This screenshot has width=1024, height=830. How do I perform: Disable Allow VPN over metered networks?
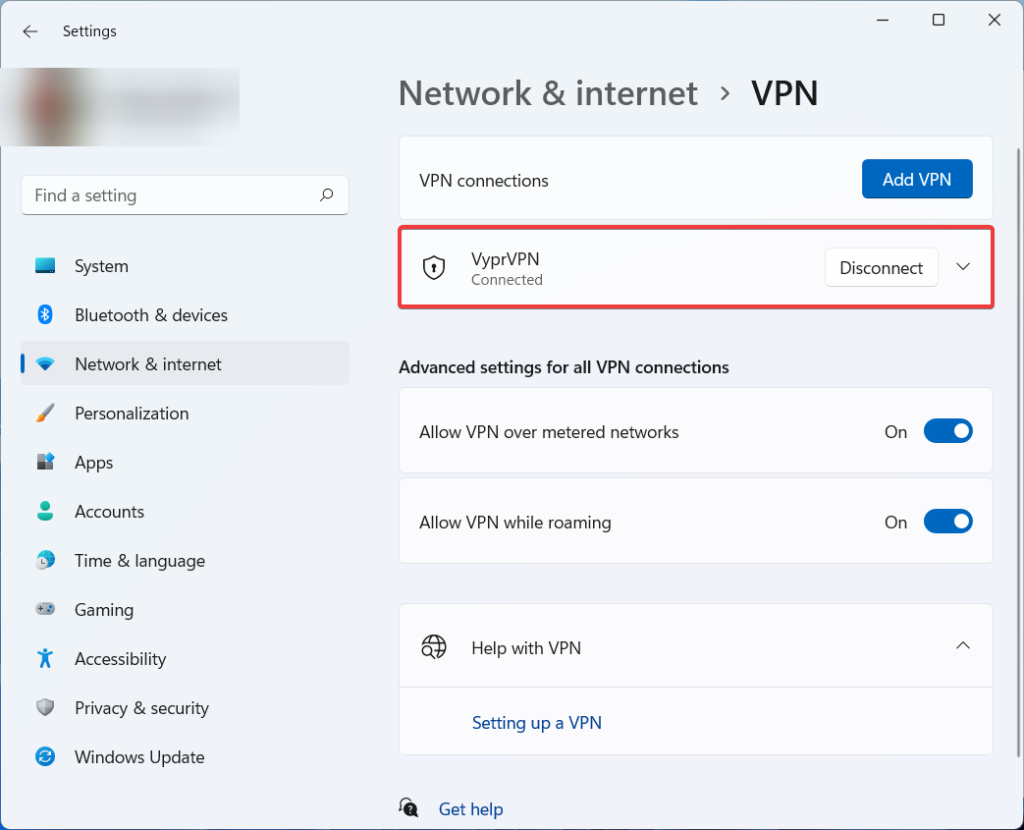(947, 431)
